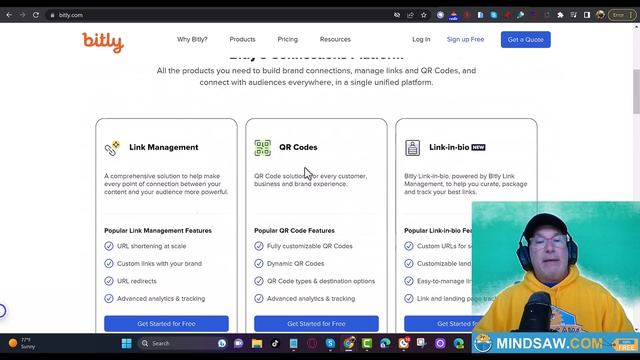Screen dimensions: 640x360
Task: Click the checkmark beside QR Code types & destination options
Action: click(259, 281)
